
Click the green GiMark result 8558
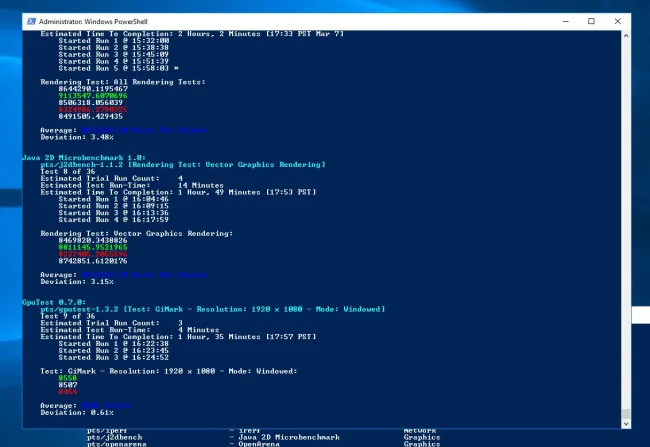coord(68,378)
